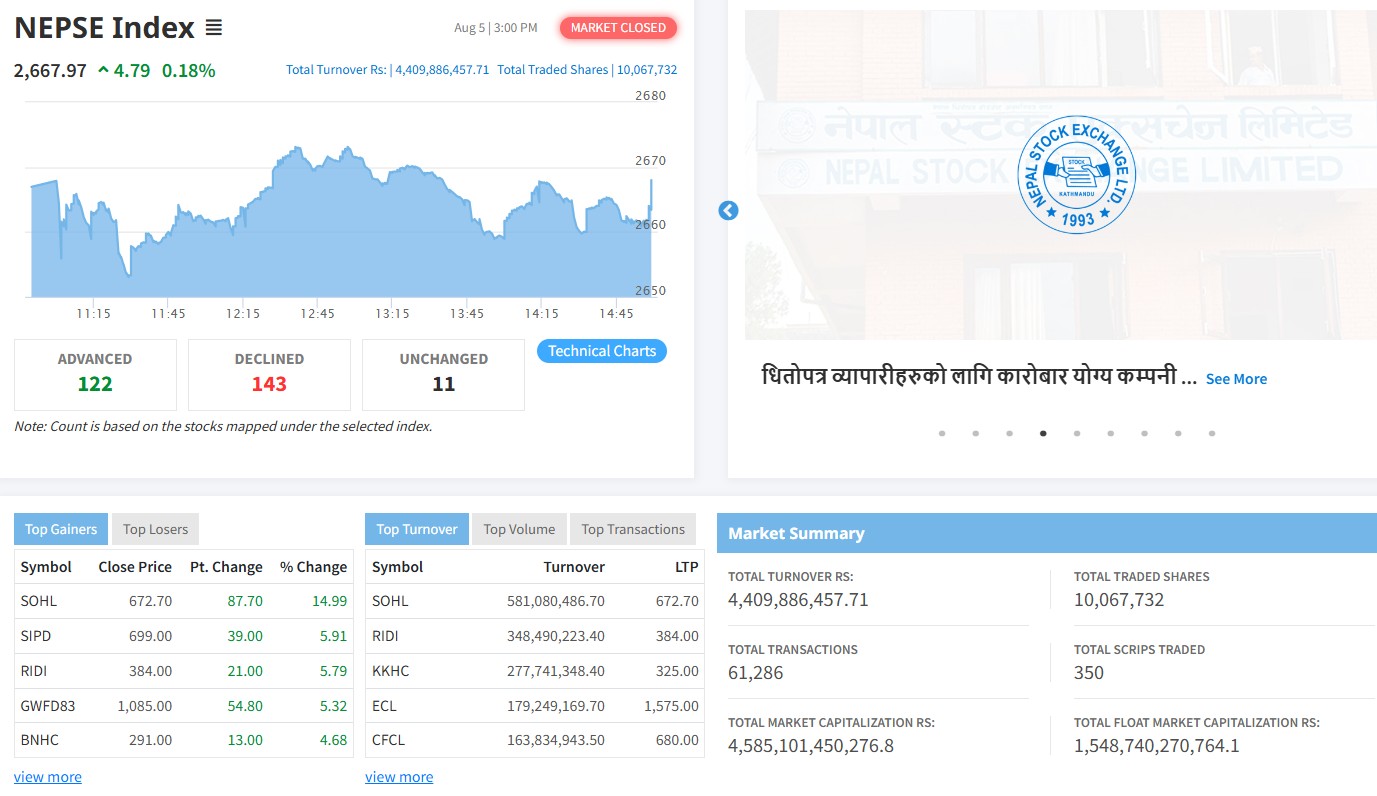Screen dimensions: 1377x796
Task: Click GWFD83 symbol in Top Gainers
Action: click(48, 706)
